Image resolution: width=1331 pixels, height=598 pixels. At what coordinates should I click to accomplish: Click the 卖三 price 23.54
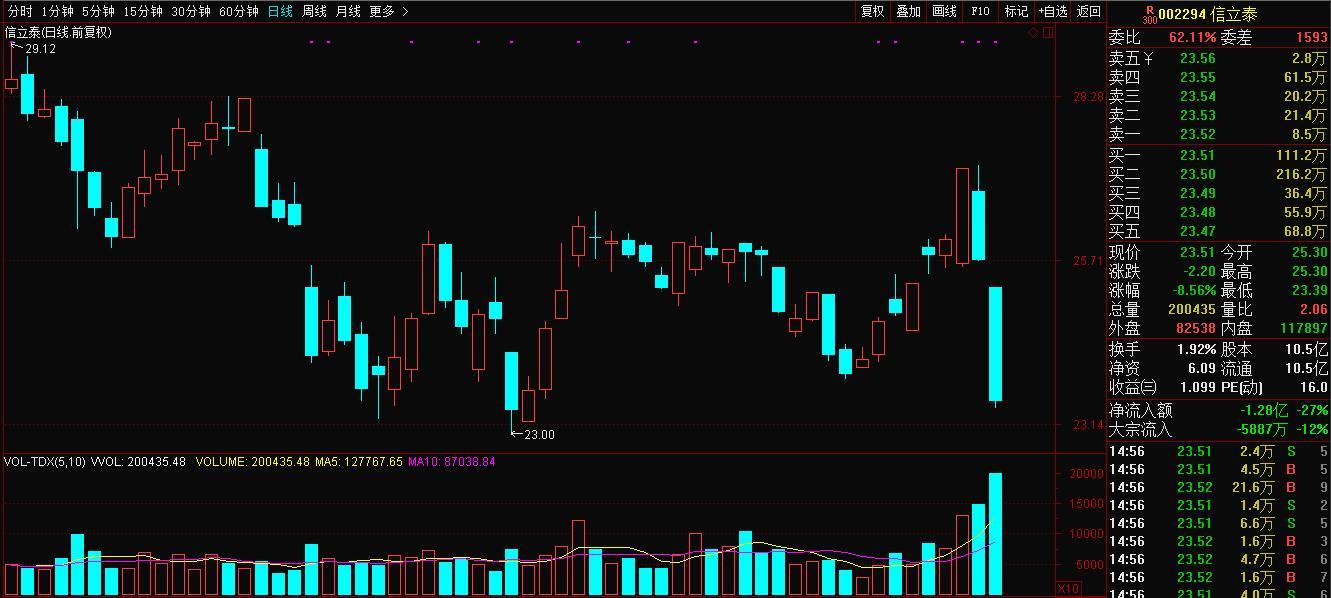pos(1198,97)
